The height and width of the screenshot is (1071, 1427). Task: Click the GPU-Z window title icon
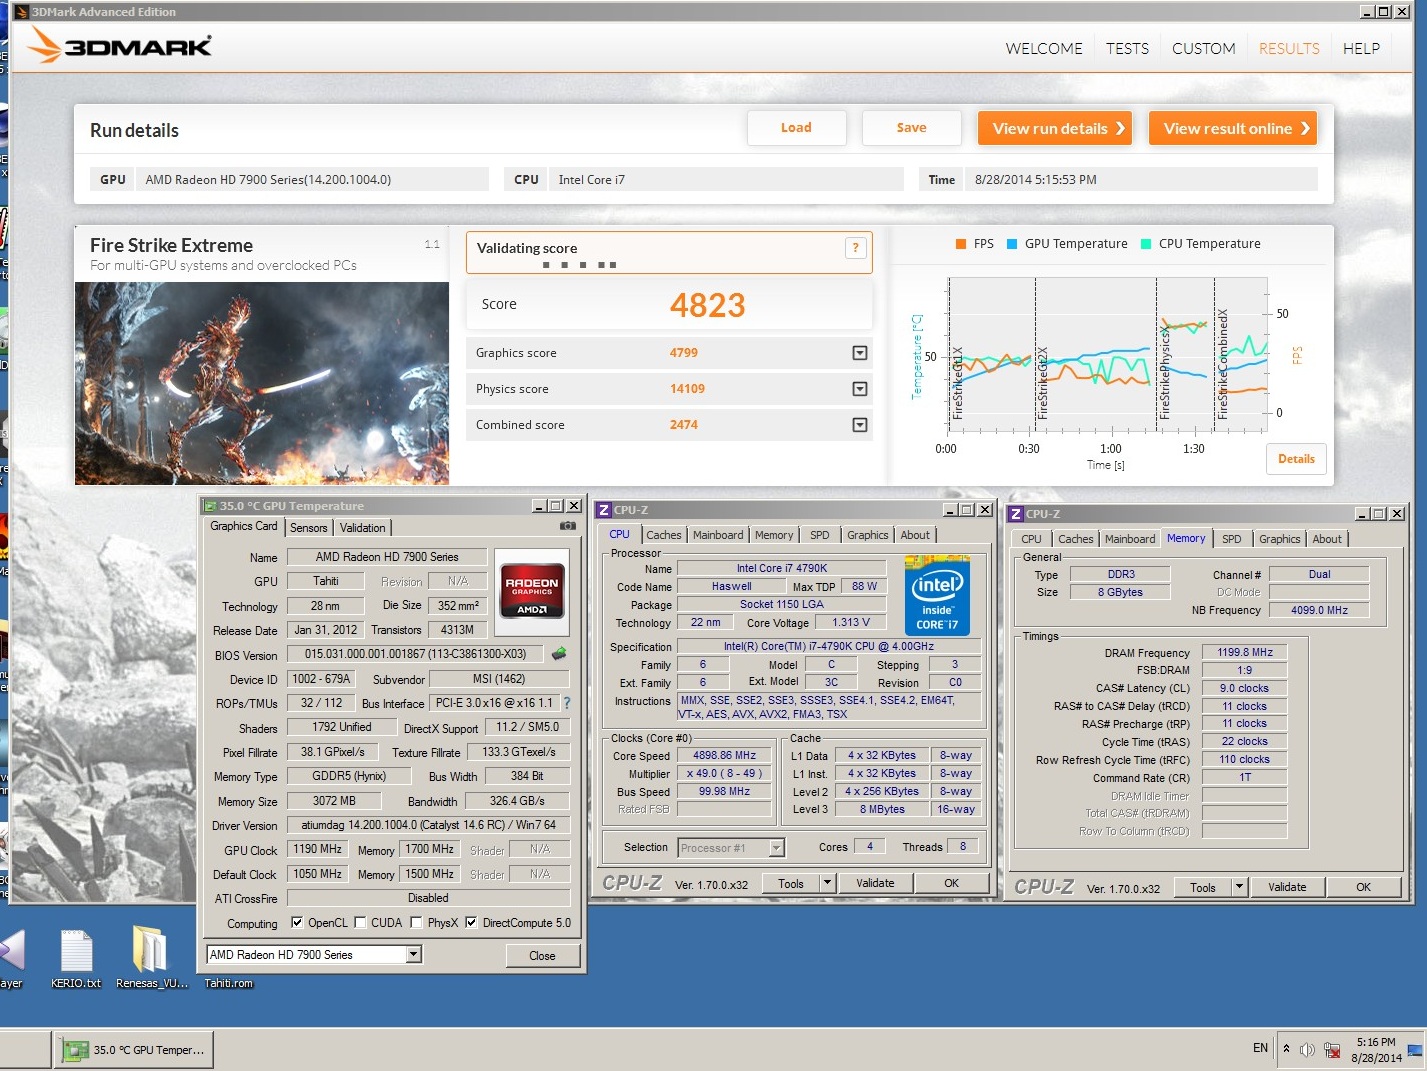210,506
